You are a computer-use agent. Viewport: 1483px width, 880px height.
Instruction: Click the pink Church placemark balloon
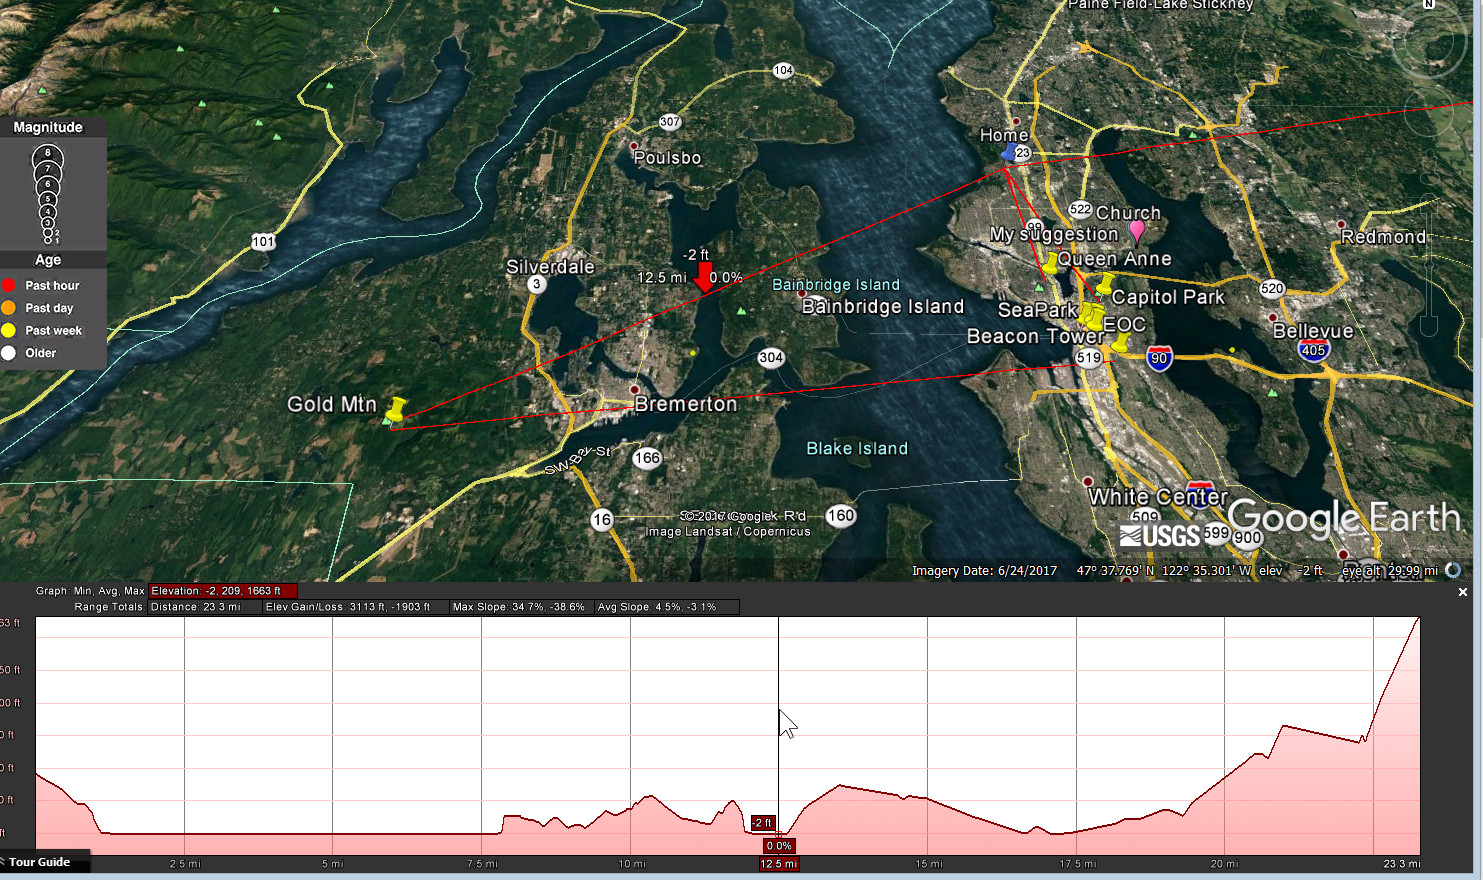click(x=1137, y=230)
